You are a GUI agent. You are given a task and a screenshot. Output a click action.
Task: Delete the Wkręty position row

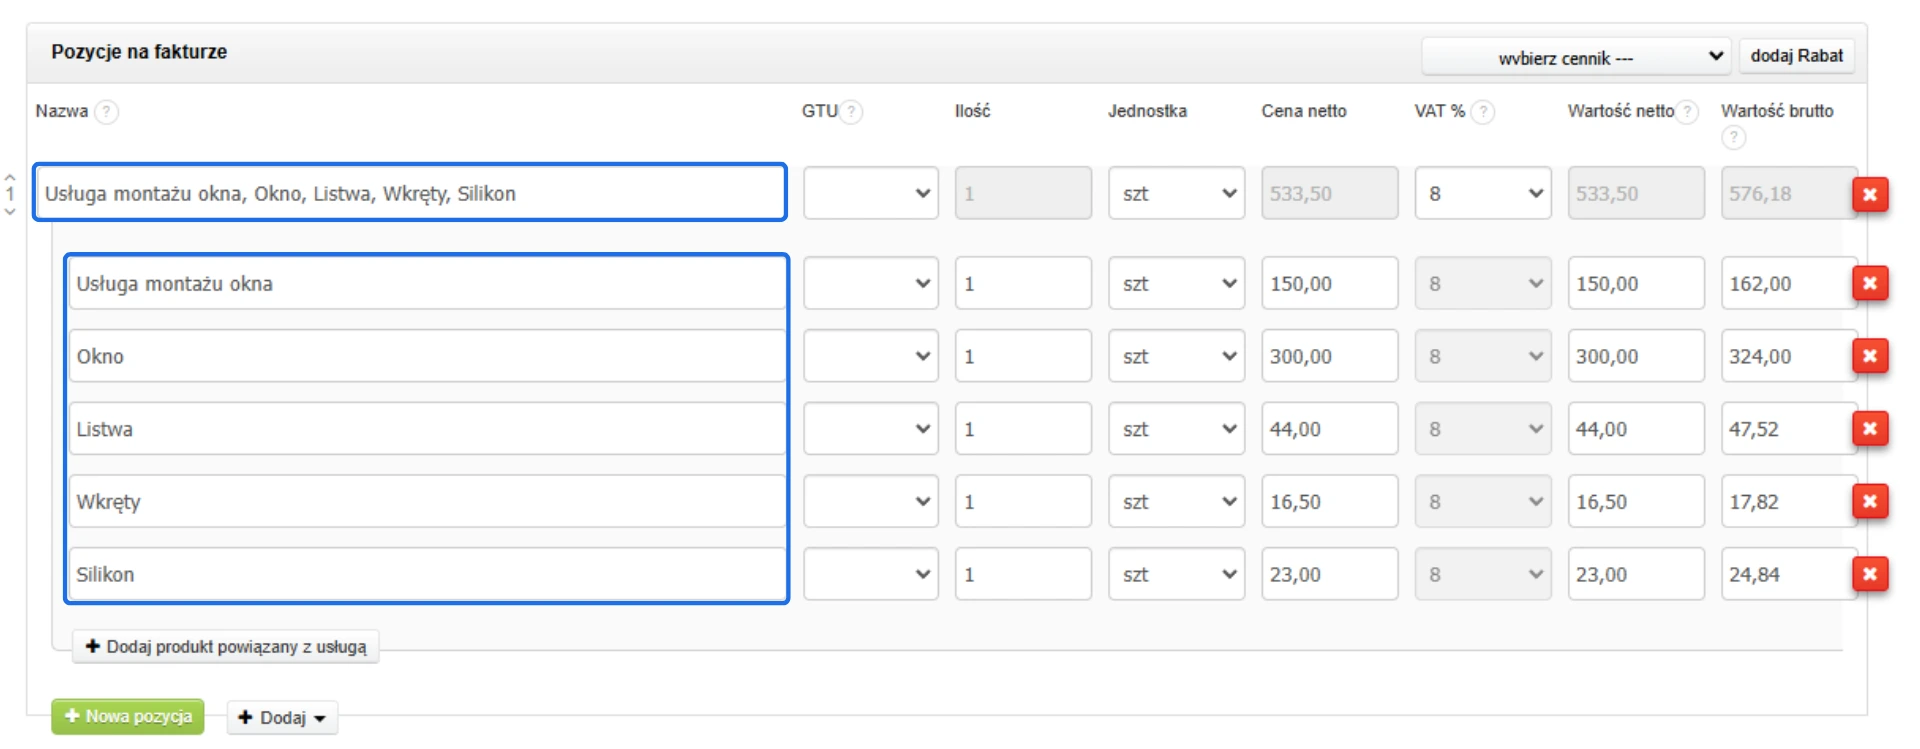(x=1869, y=501)
